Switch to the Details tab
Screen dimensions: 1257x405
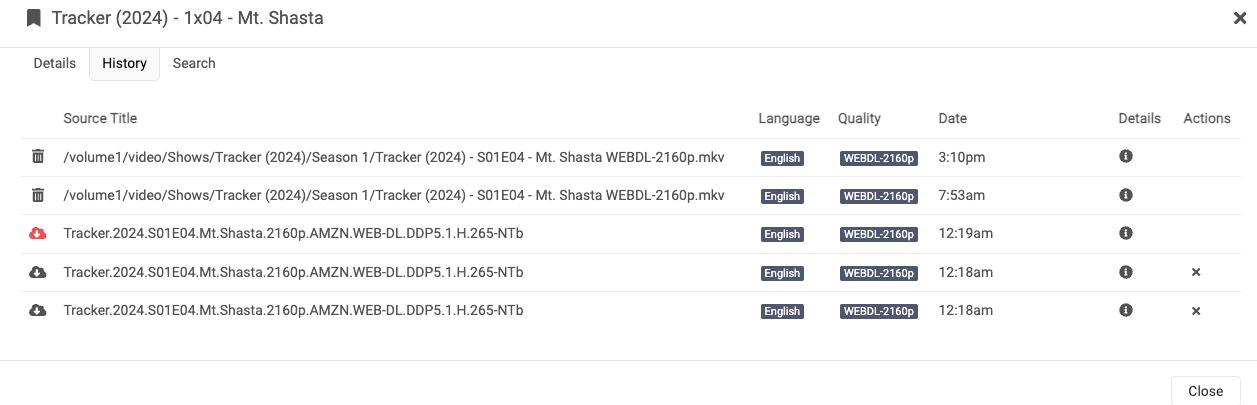coord(55,63)
